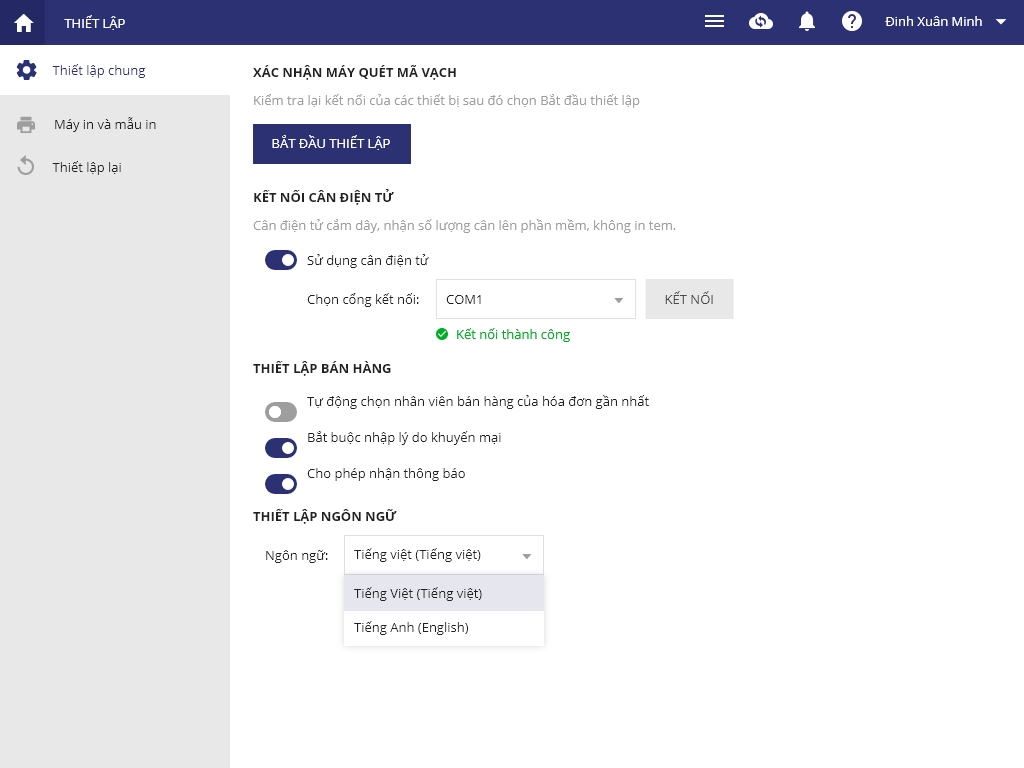Open the notifications bell
The image size is (1024, 768).
click(807, 22)
